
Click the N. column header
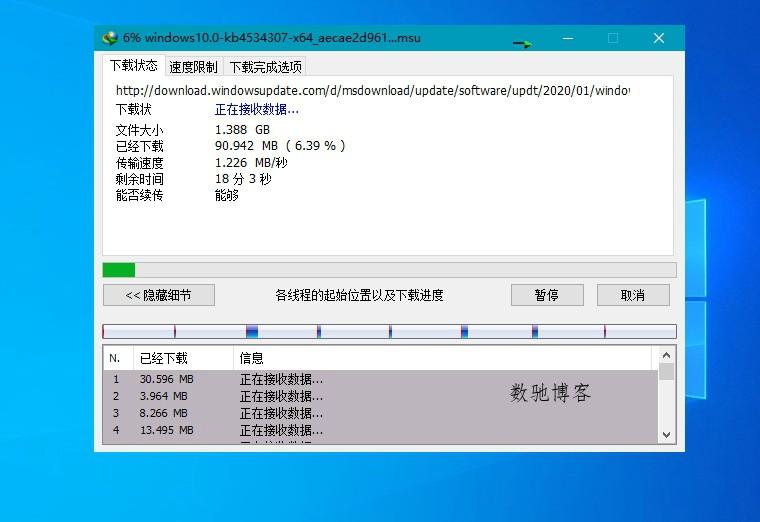tap(118, 358)
